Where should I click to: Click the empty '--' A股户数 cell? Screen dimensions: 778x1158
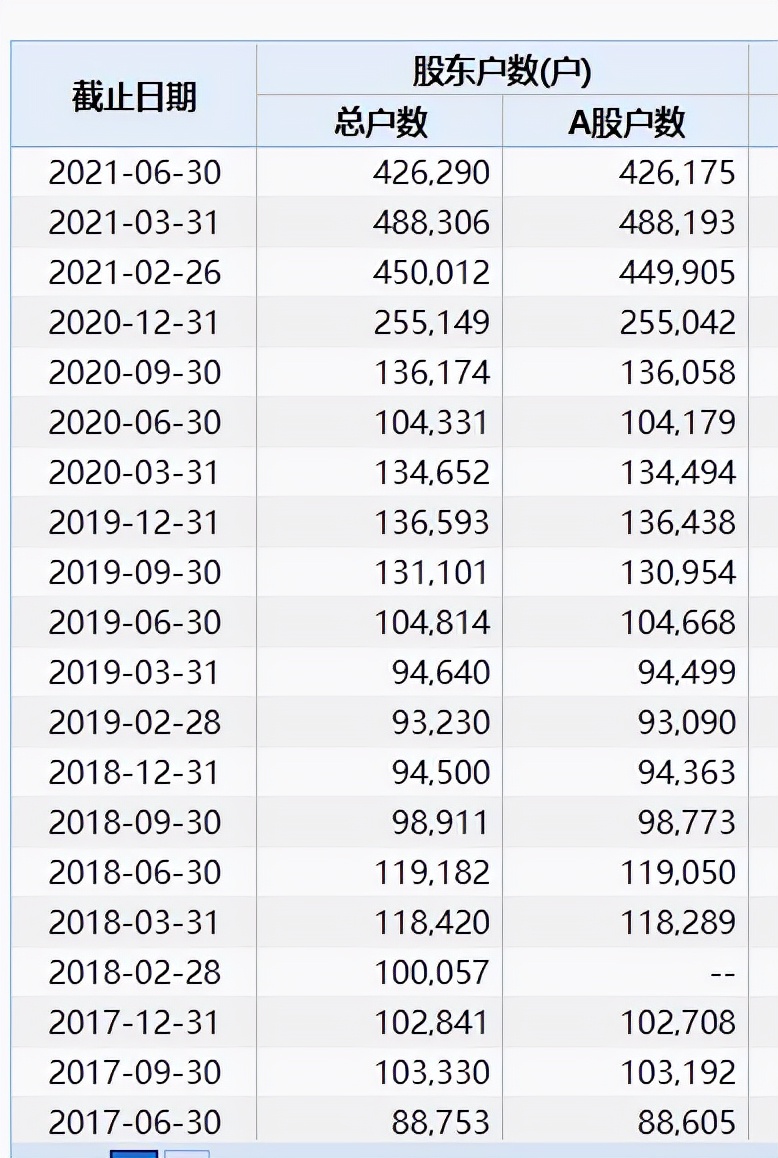click(715, 972)
